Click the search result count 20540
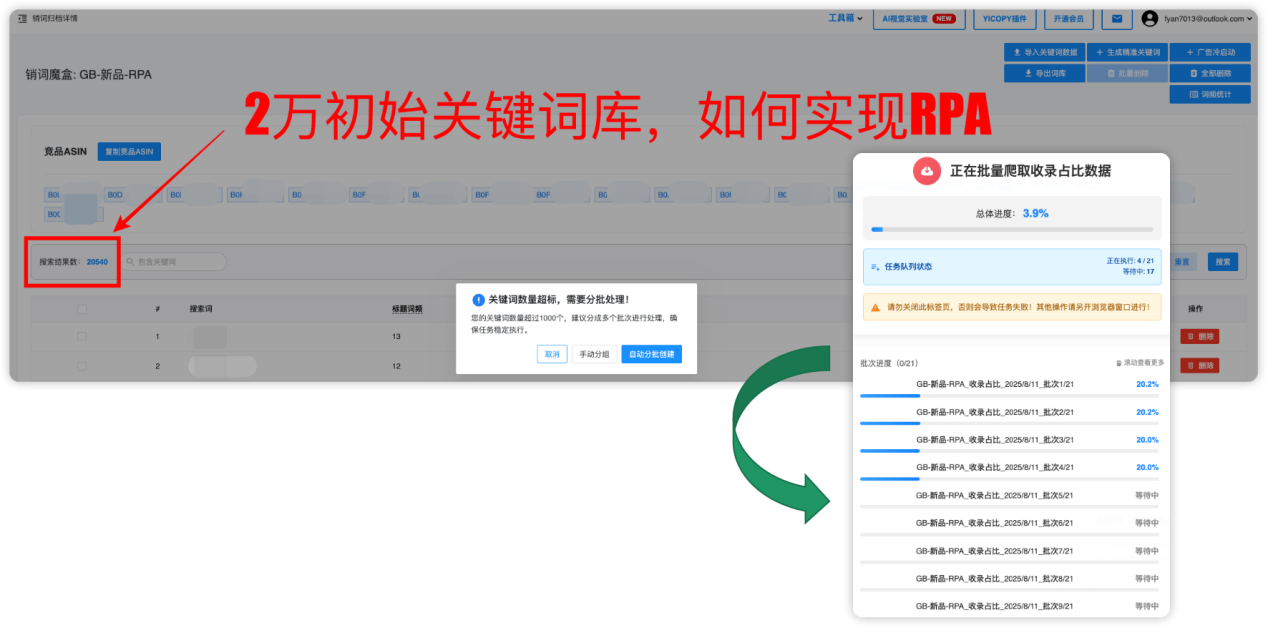Image resolution: width=1268 pixels, height=628 pixels. [97, 262]
